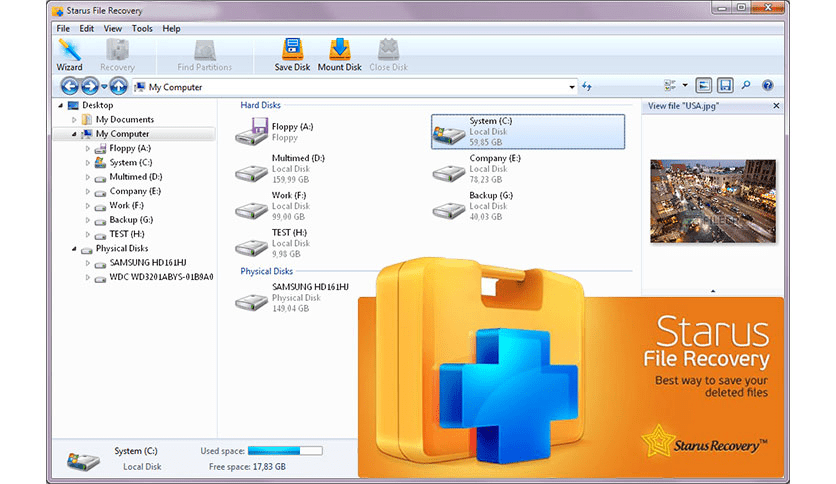Select the Floppy (A:) disk icon

click(x=251, y=132)
